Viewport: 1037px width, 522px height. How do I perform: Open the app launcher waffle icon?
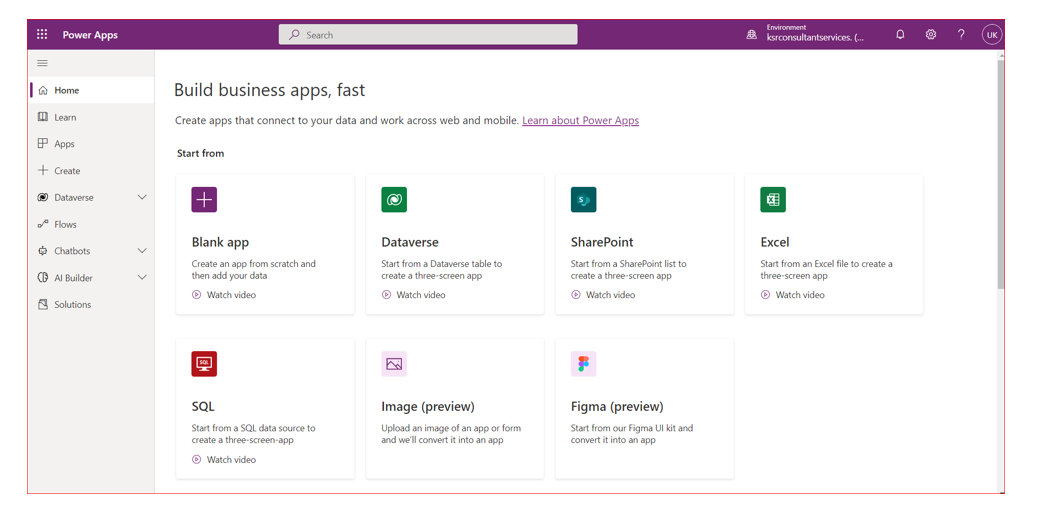tap(42, 34)
